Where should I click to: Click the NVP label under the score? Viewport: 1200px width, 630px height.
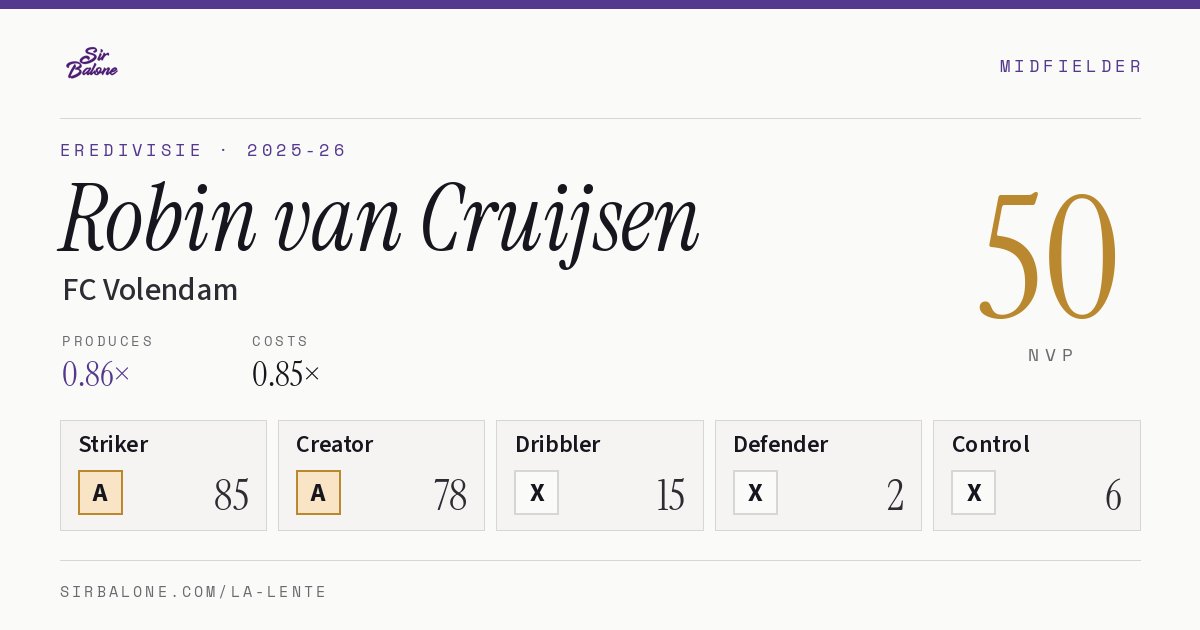coord(1051,355)
